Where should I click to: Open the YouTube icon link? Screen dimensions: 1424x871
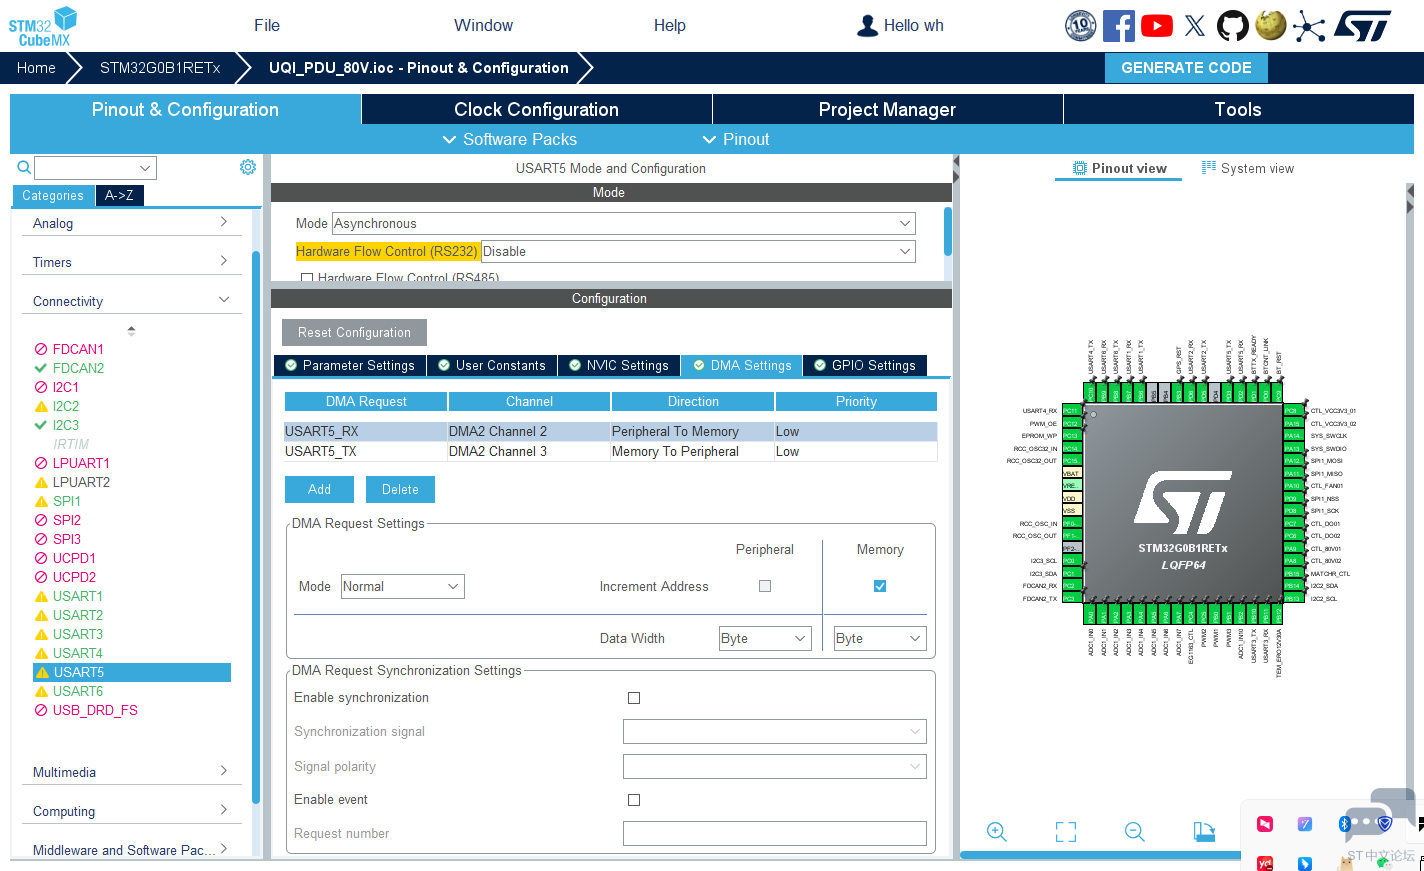point(1157,25)
